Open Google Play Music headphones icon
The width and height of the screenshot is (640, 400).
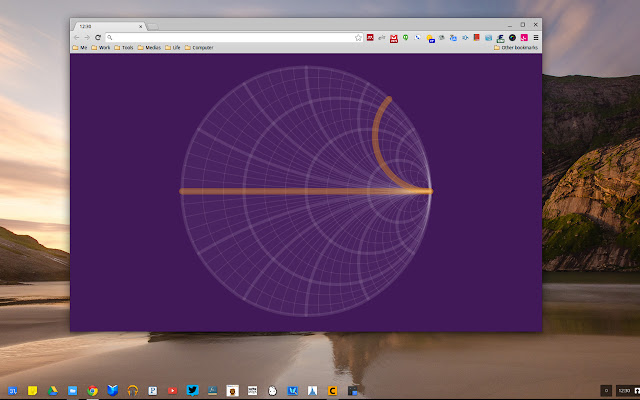[132, 391]
